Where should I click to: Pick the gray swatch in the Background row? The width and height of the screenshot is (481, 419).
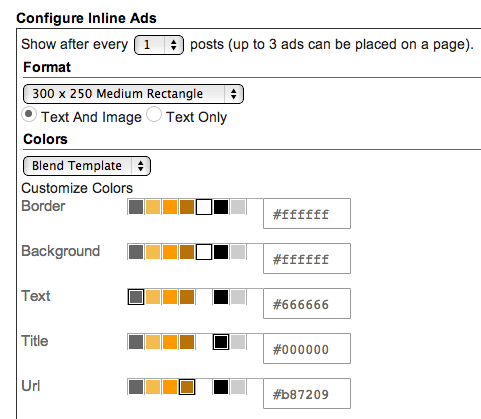tap(136, 252)
